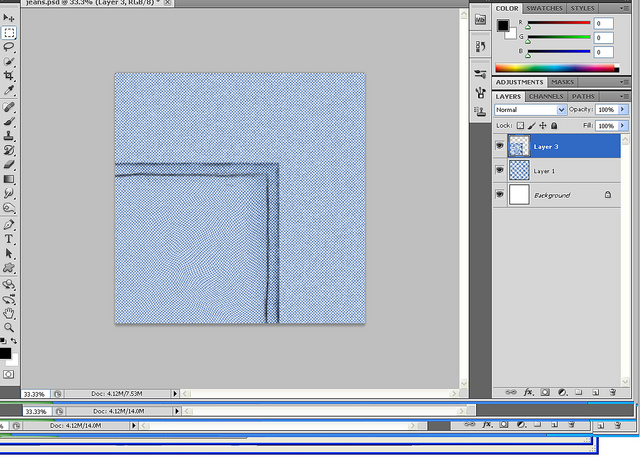
Task: Select the Lasso tool
Action: coord(9,47)
